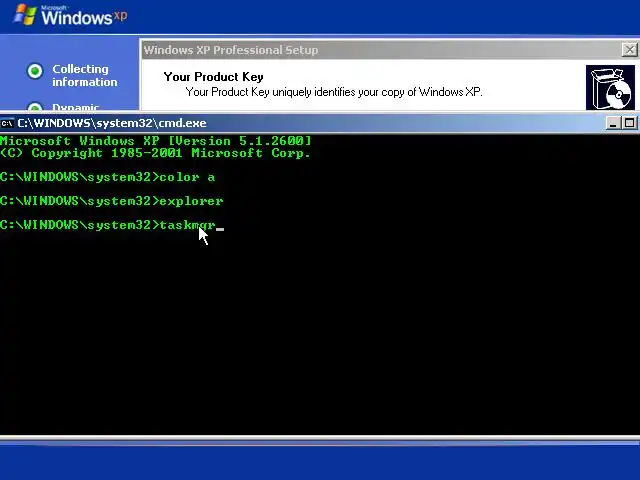
Task: Click the Microsoft Windows XP version line
Action: 156,141
